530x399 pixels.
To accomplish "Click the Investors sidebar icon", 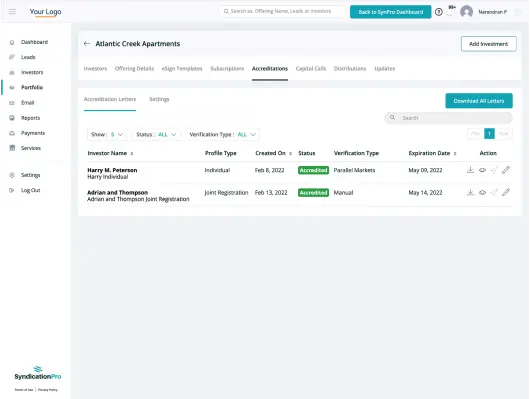I will click(12, 72).
